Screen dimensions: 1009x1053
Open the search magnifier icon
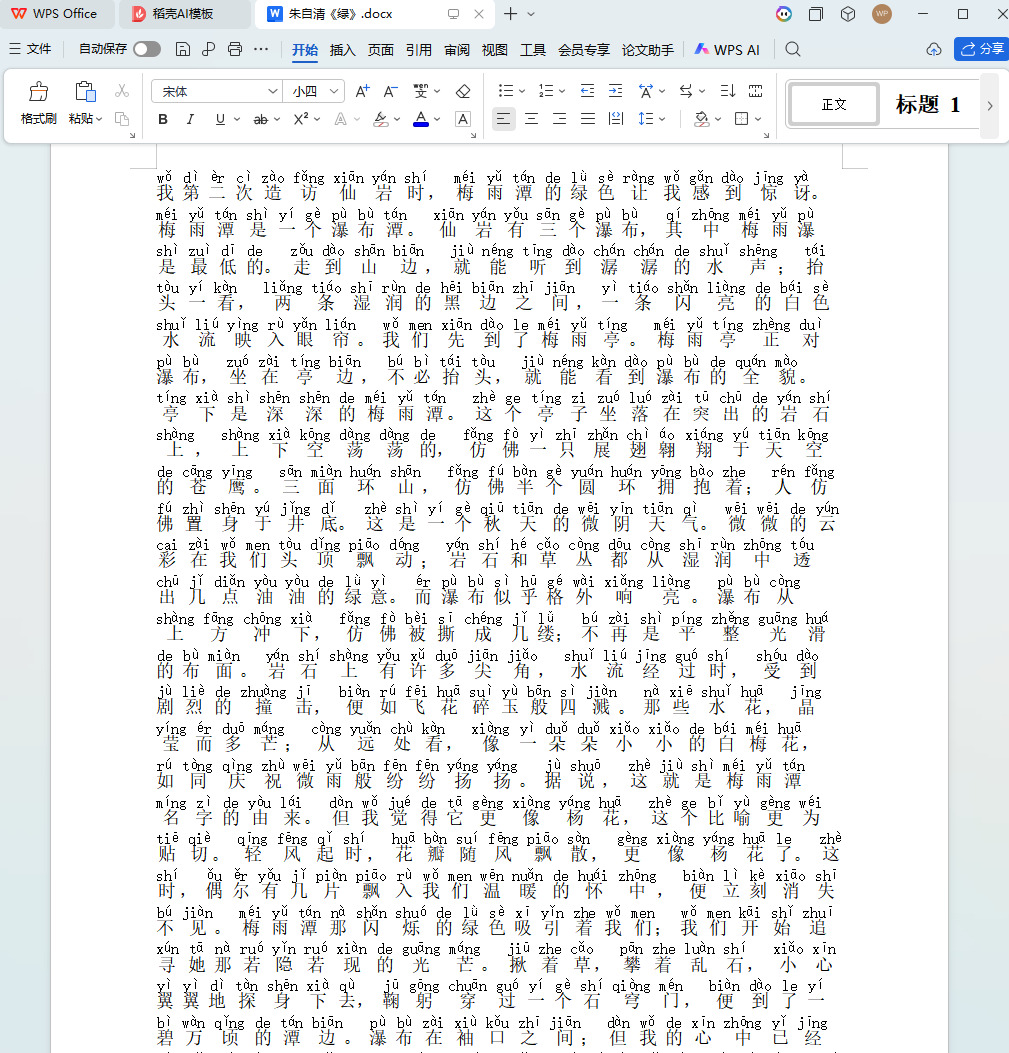point(793,49)
